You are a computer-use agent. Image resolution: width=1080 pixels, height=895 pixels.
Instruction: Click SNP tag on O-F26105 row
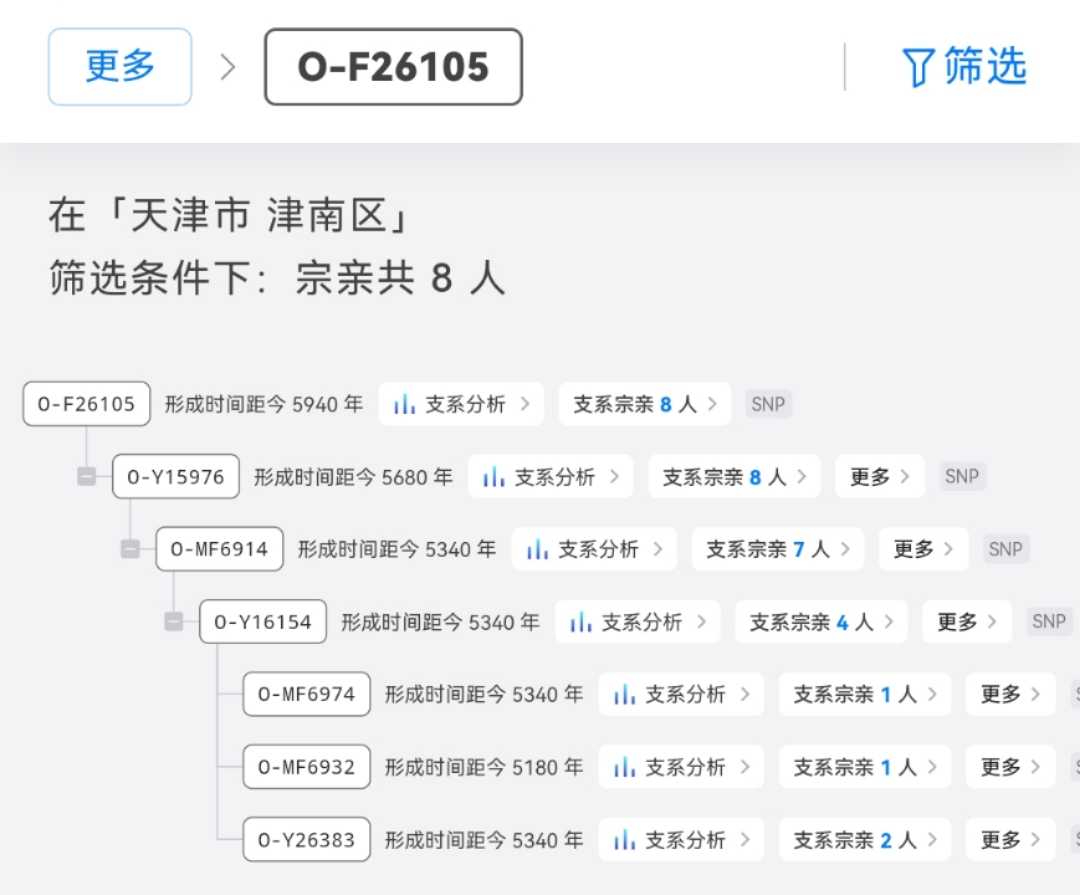[x=768, y=404]
